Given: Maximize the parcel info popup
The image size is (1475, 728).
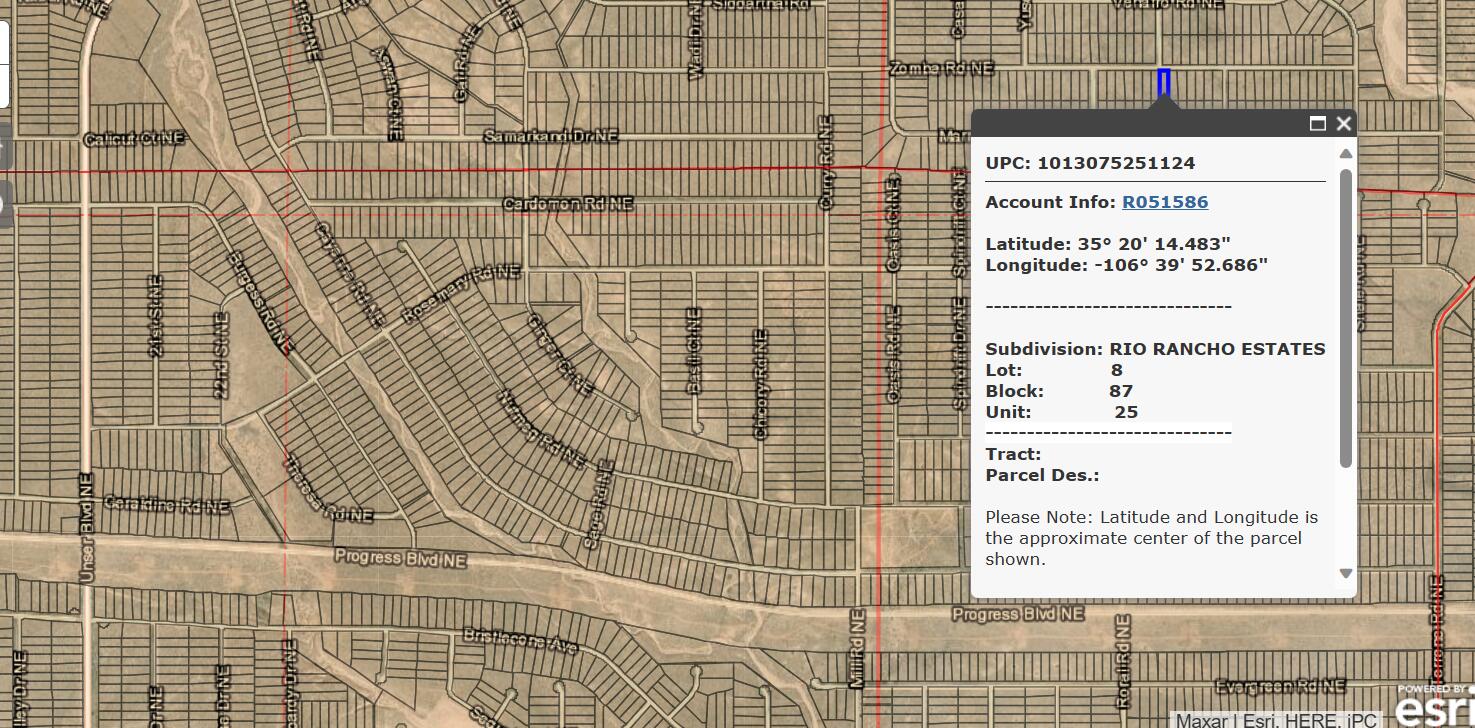Looking at the screenshot, I should 1318,123.
